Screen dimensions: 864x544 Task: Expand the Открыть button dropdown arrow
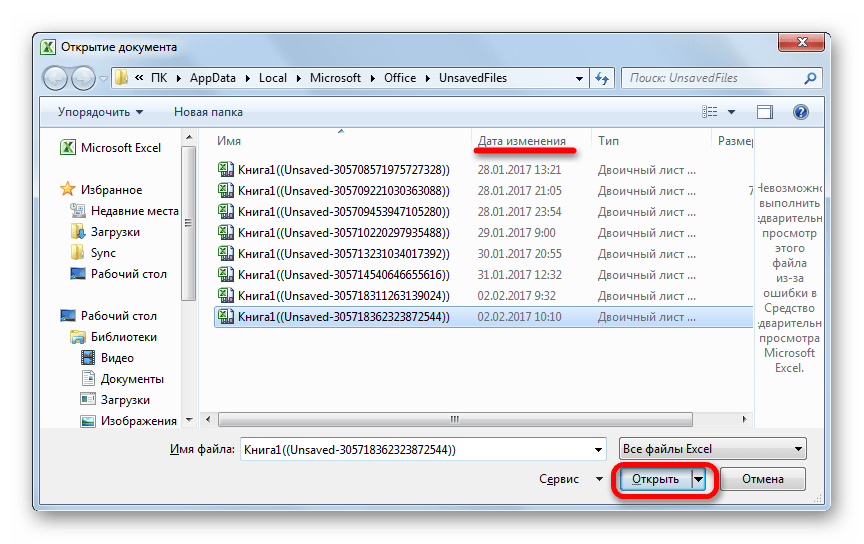coord(699,480)
